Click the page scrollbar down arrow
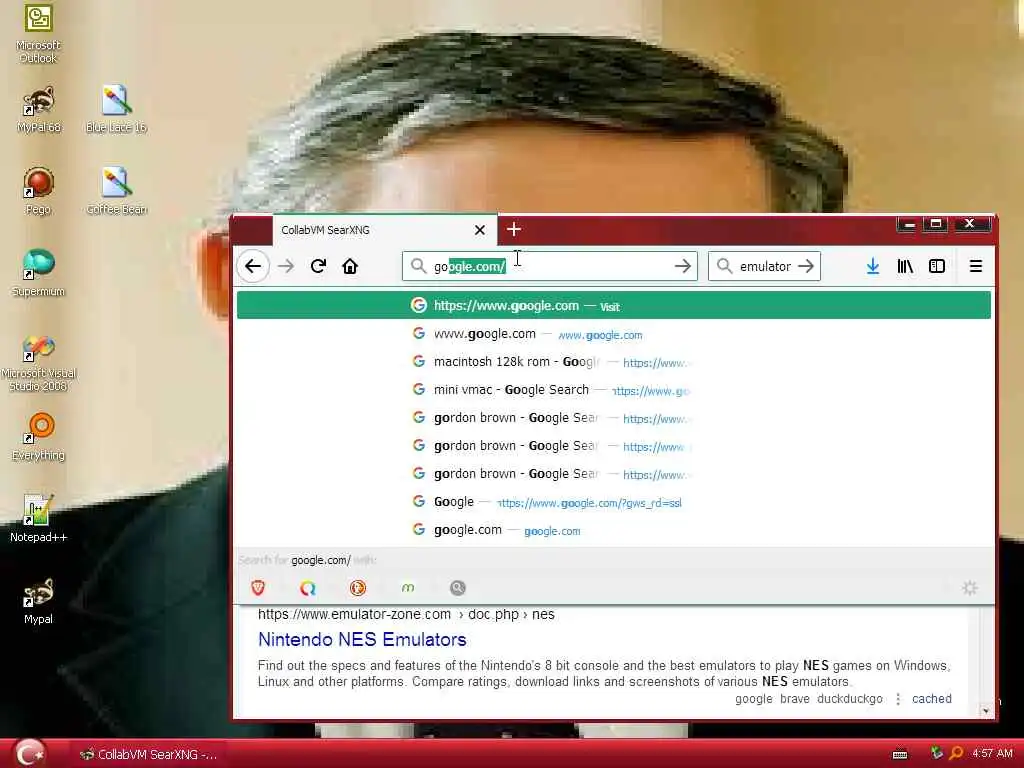This screenshot has height=768, width=1024. coord(986,711)
